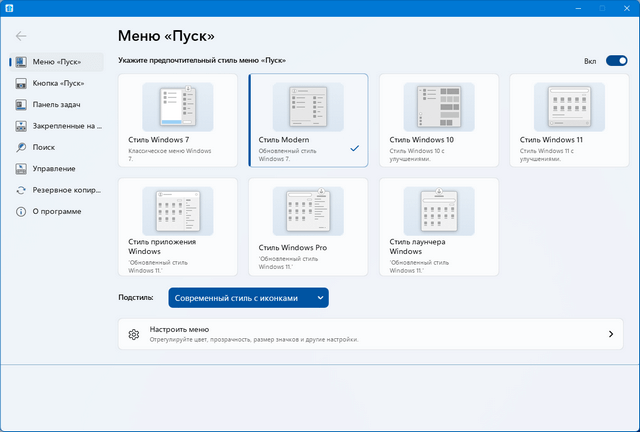Click the Меню «Пуск» sidebar icon
The height and width of the screenshot is (432, 640).
(21, 62)
